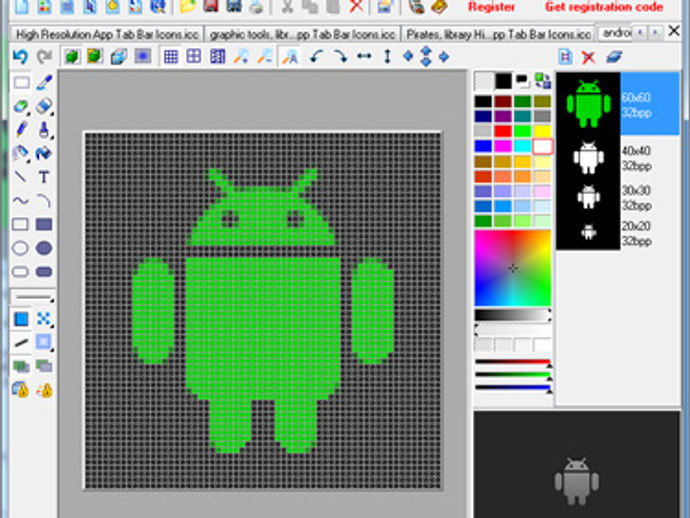Swap foreground and background colors icon
This screenshot has width=690, height=518.
click(542, 81)
